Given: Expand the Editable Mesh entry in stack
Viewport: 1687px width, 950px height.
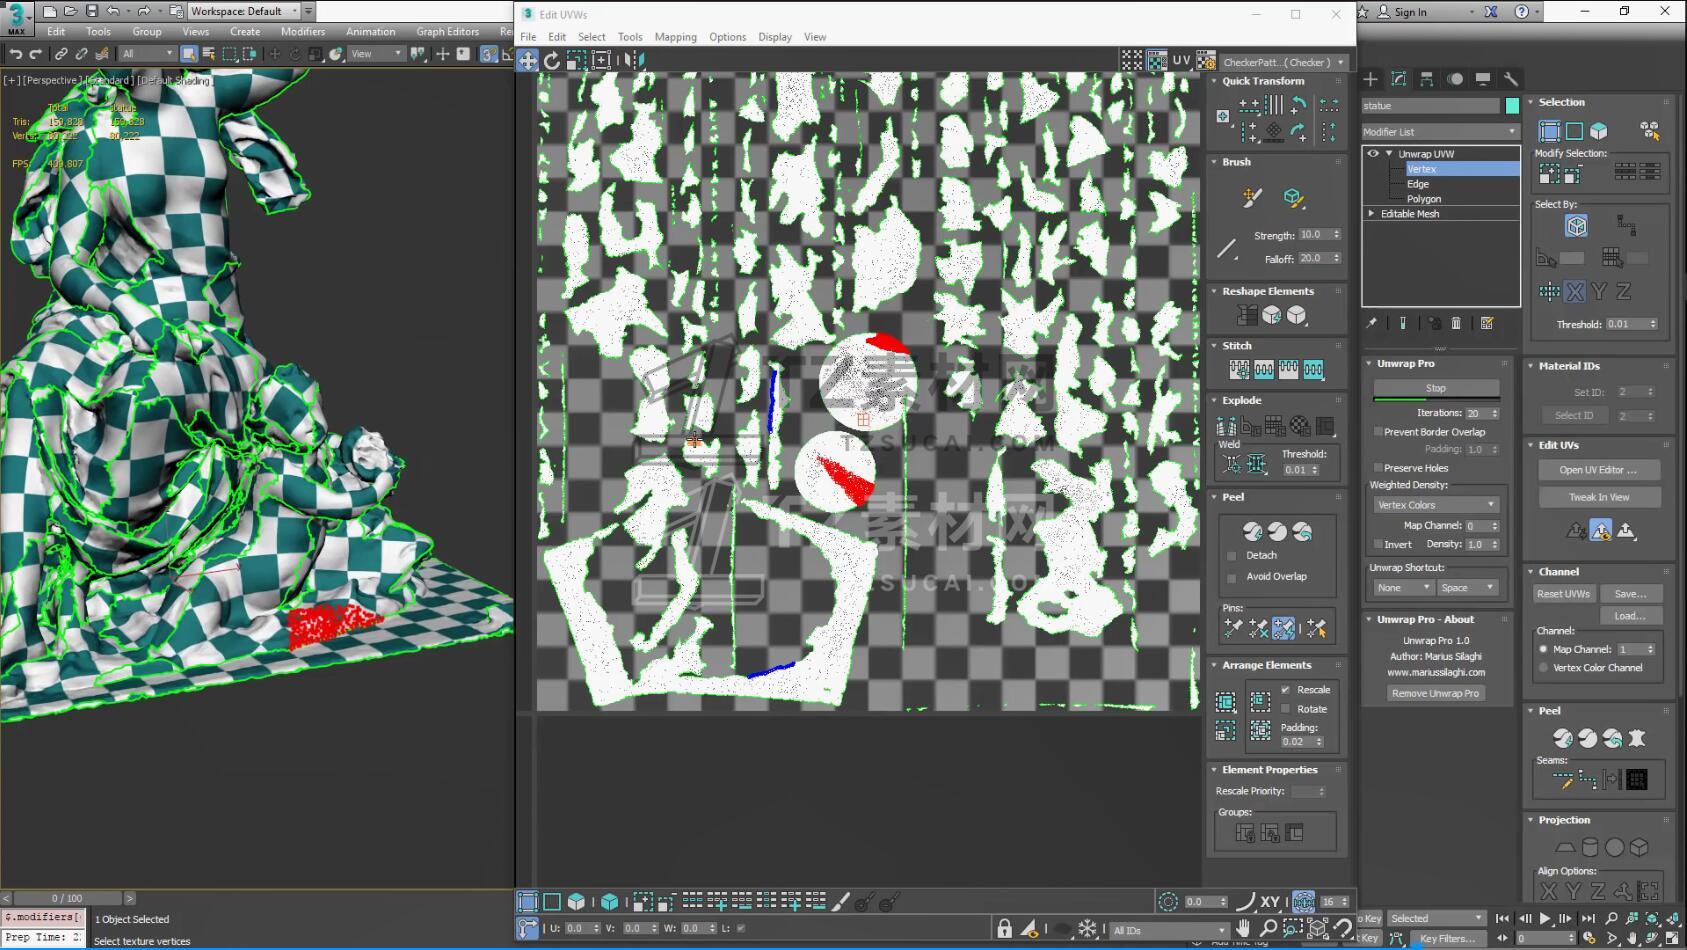Looking at the screenshot, I should 1371,214.
